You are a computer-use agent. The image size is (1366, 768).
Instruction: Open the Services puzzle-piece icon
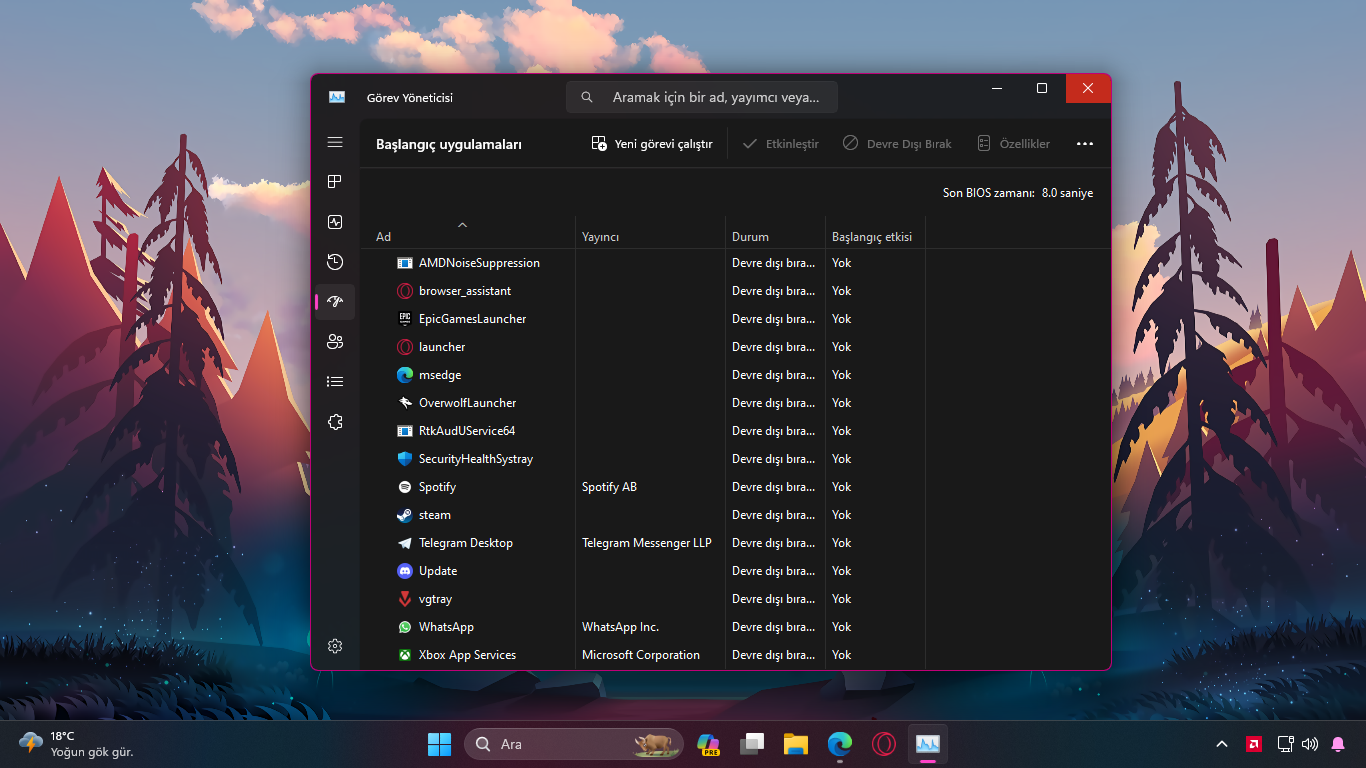335,422
